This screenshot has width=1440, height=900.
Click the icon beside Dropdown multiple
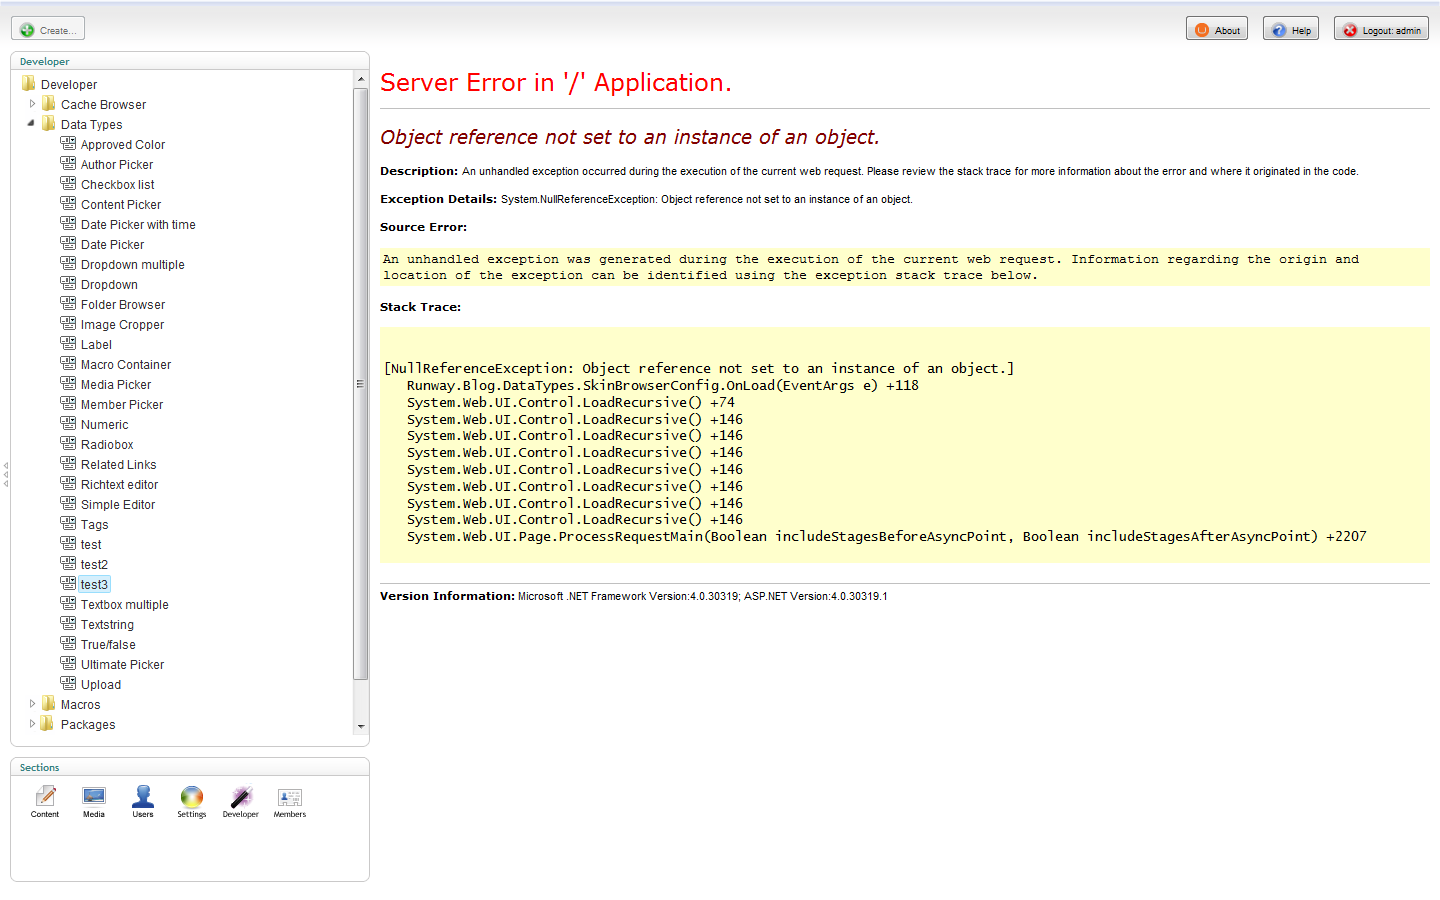click(x=68, y=264)
